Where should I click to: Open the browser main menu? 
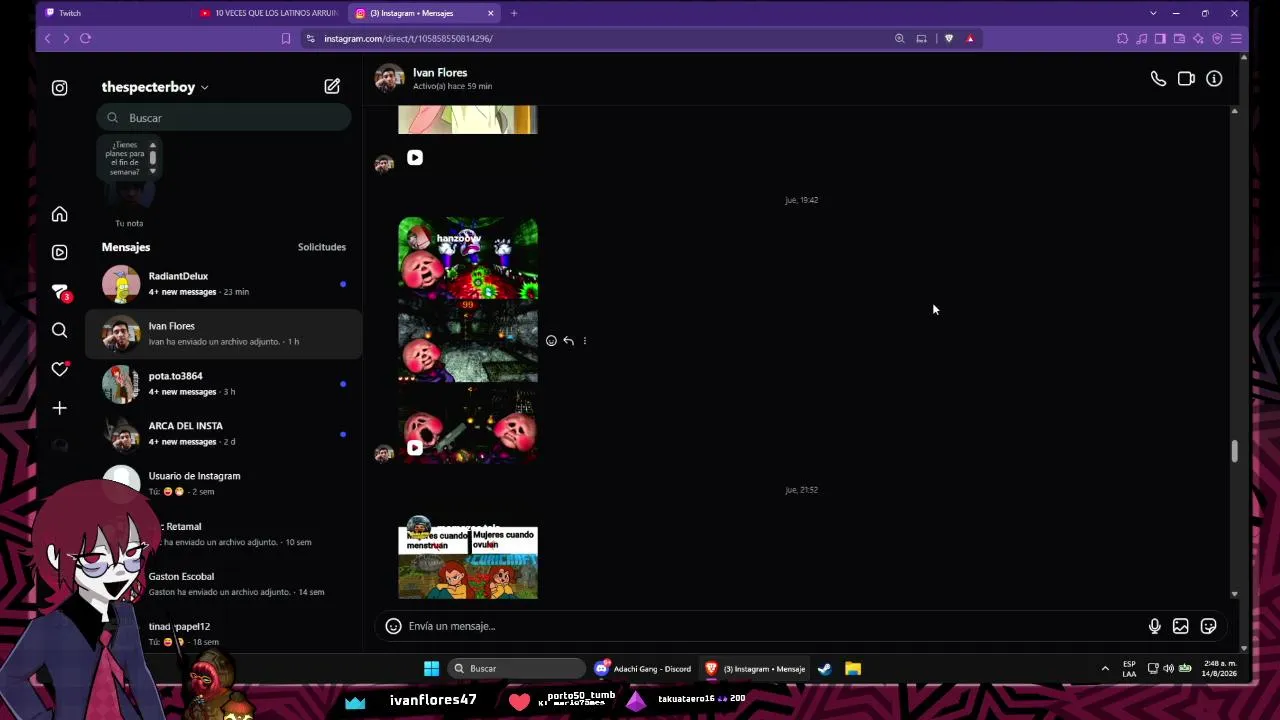[1236, 38]
